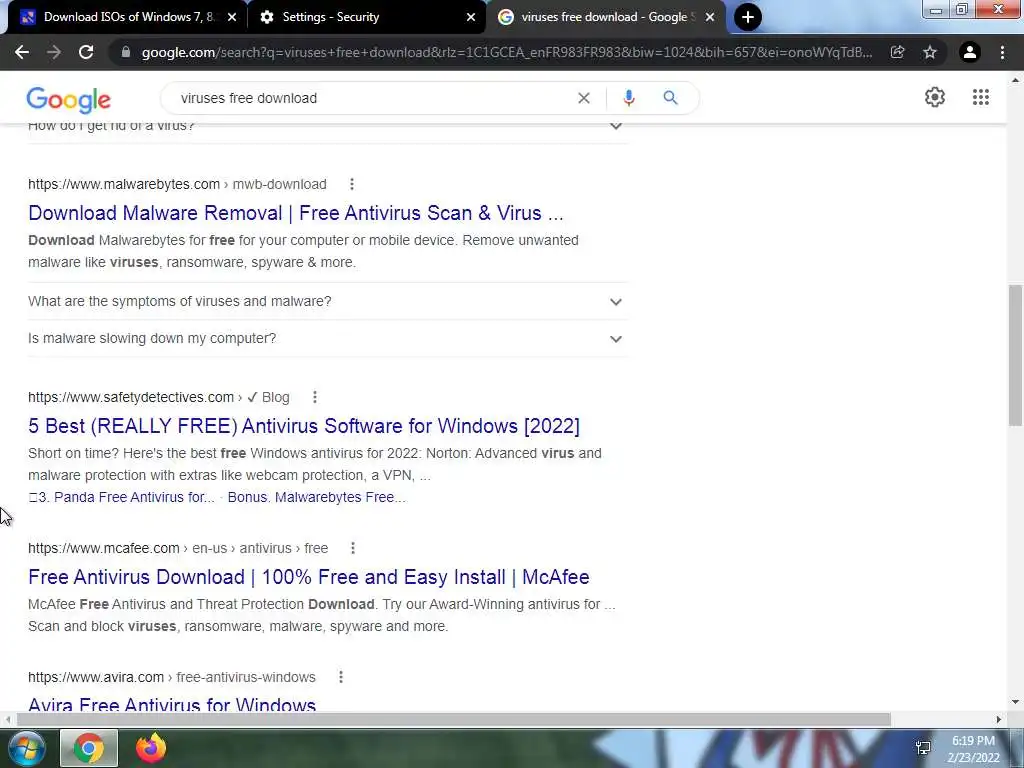
Task: Bookmark this page with the star
Action: coord(930,52)
